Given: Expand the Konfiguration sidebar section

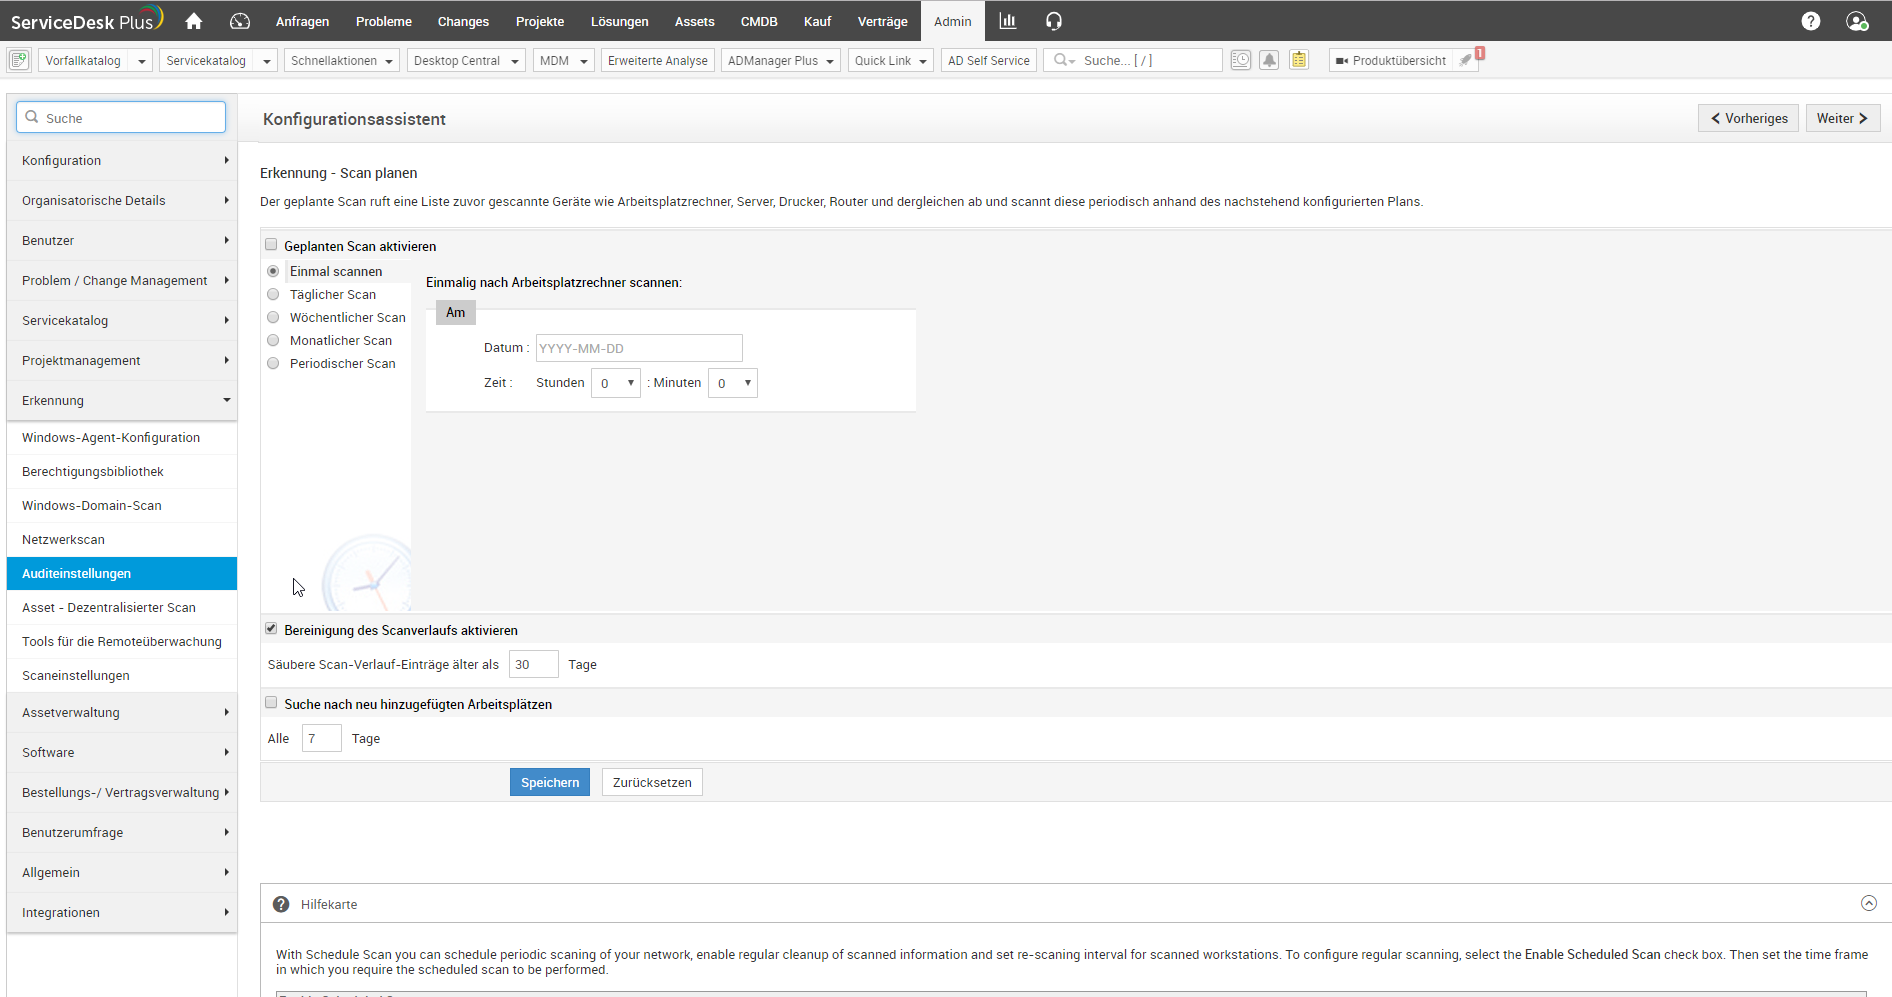Looking at the screenshot, I should [122, 160].
